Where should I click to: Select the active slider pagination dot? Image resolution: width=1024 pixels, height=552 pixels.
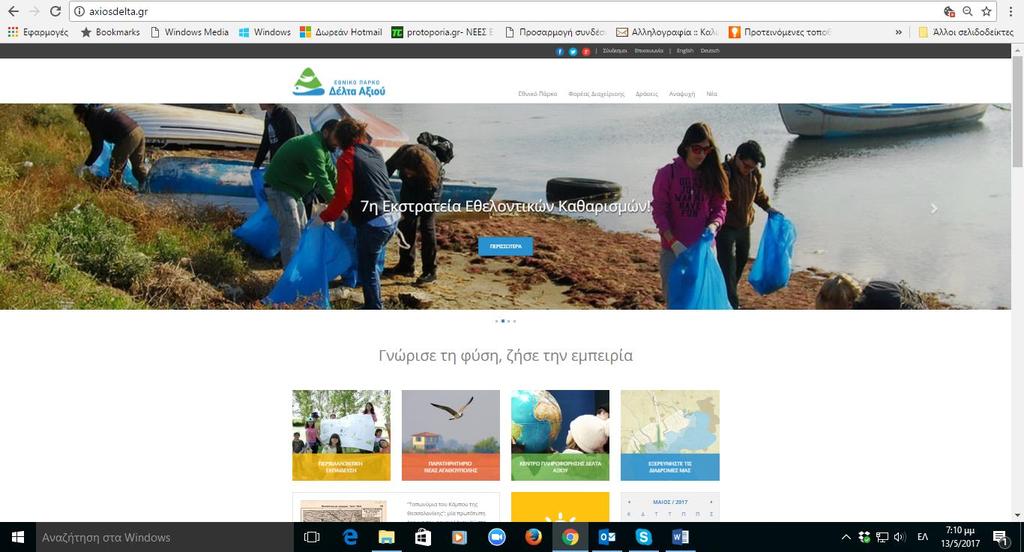502,321
